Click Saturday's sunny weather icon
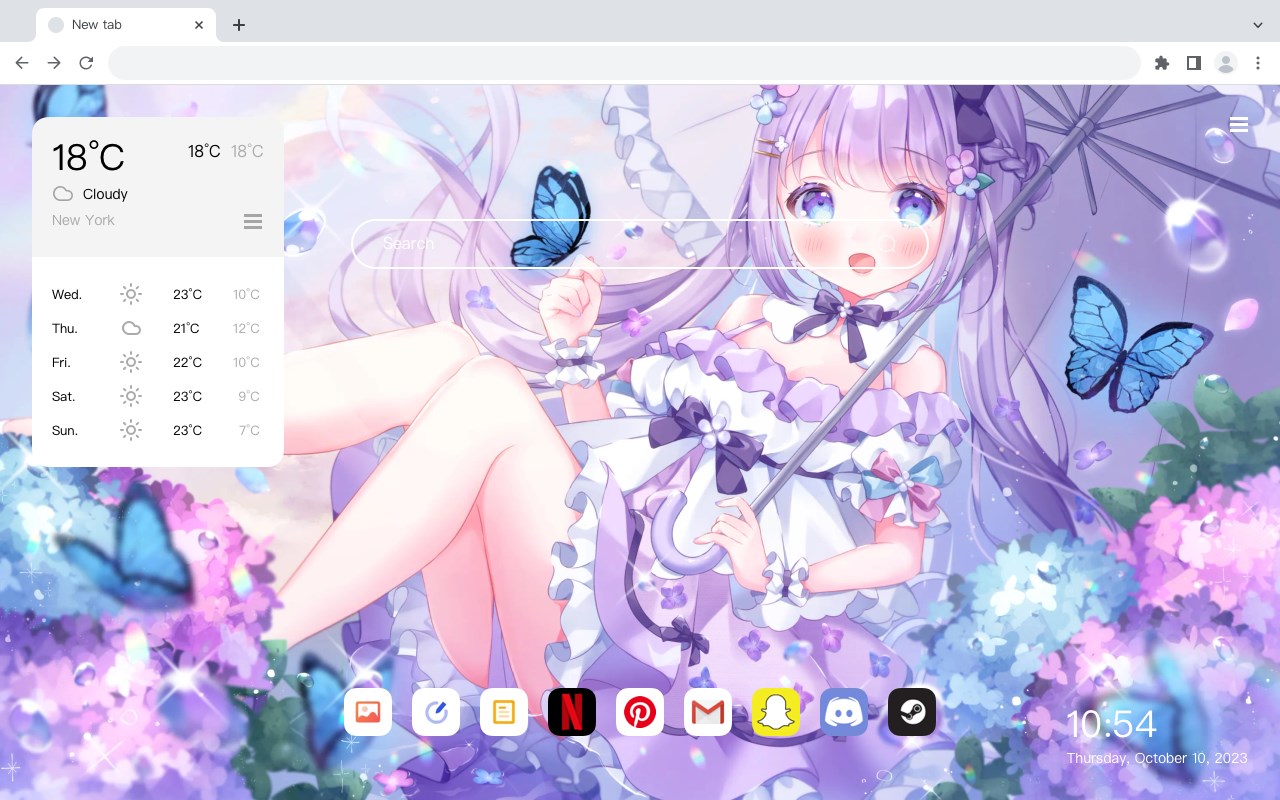Image resolution: width=1280 pixels, height=800 pixels. click(131, 396)
